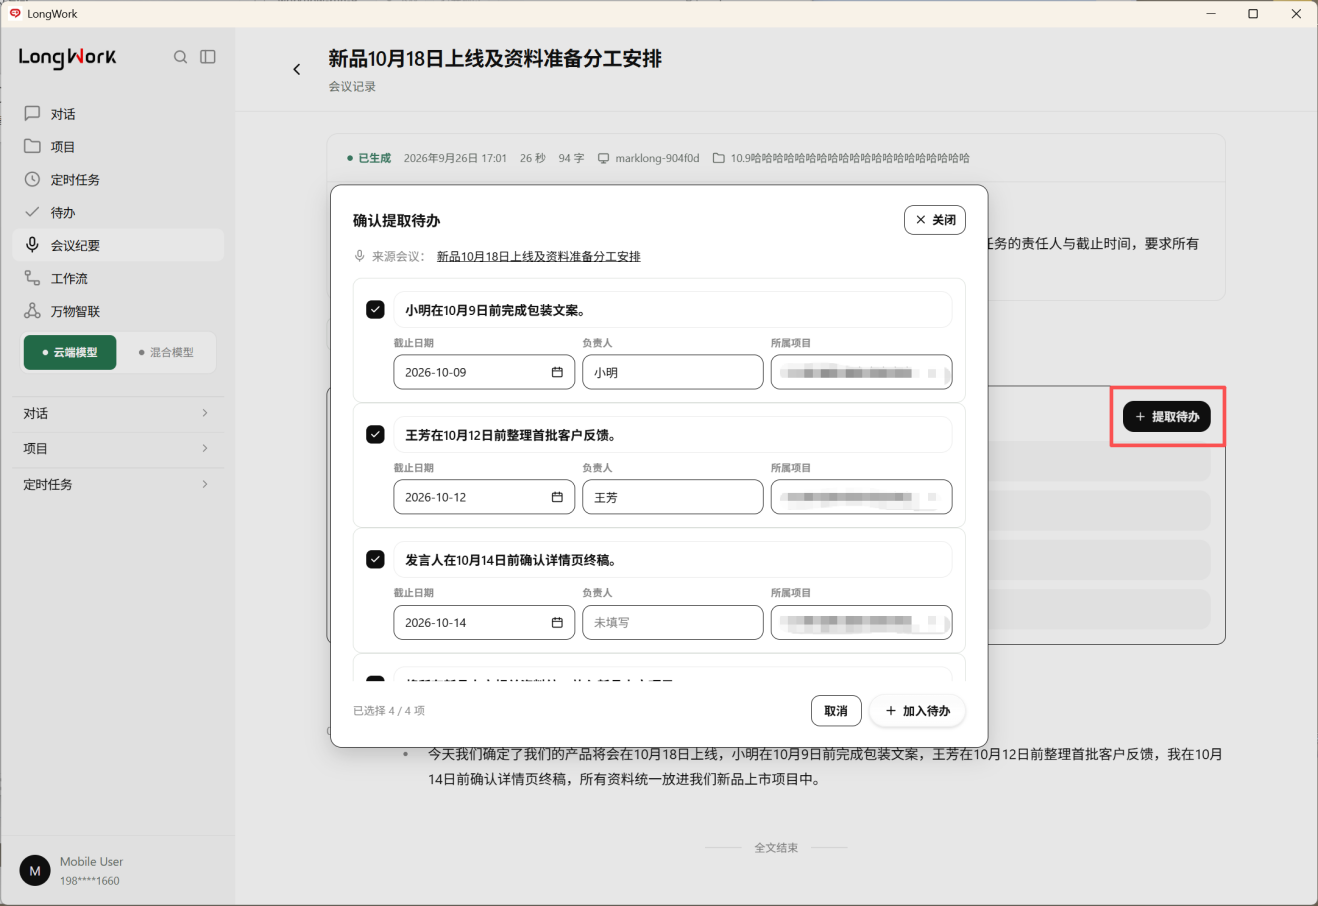Click the empty 未填写 assignee field
The width and height of the screenshot is (1318, 906).
pos(673,622)
